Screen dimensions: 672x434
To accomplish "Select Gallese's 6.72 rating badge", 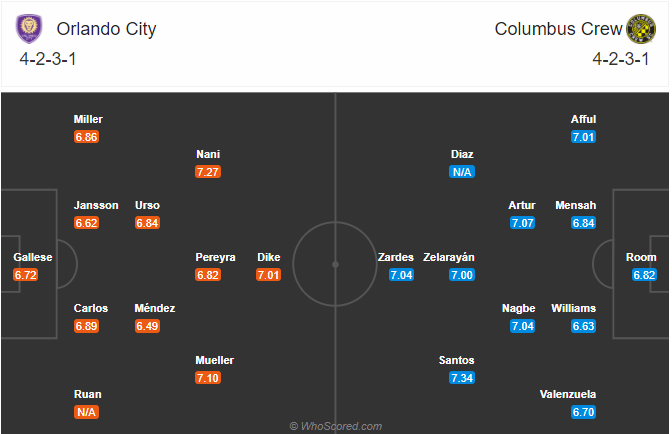I will (x=25, y=275).
